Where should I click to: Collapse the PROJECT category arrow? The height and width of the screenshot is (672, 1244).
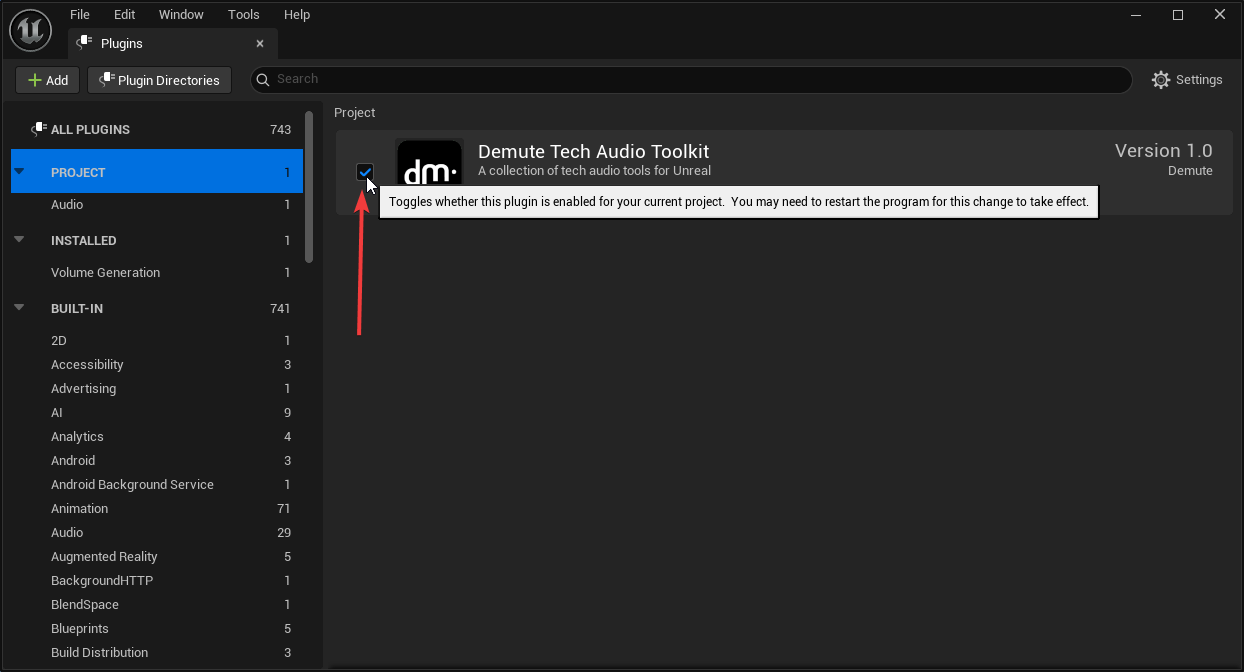pyautogui.click(x=19, y=172)
